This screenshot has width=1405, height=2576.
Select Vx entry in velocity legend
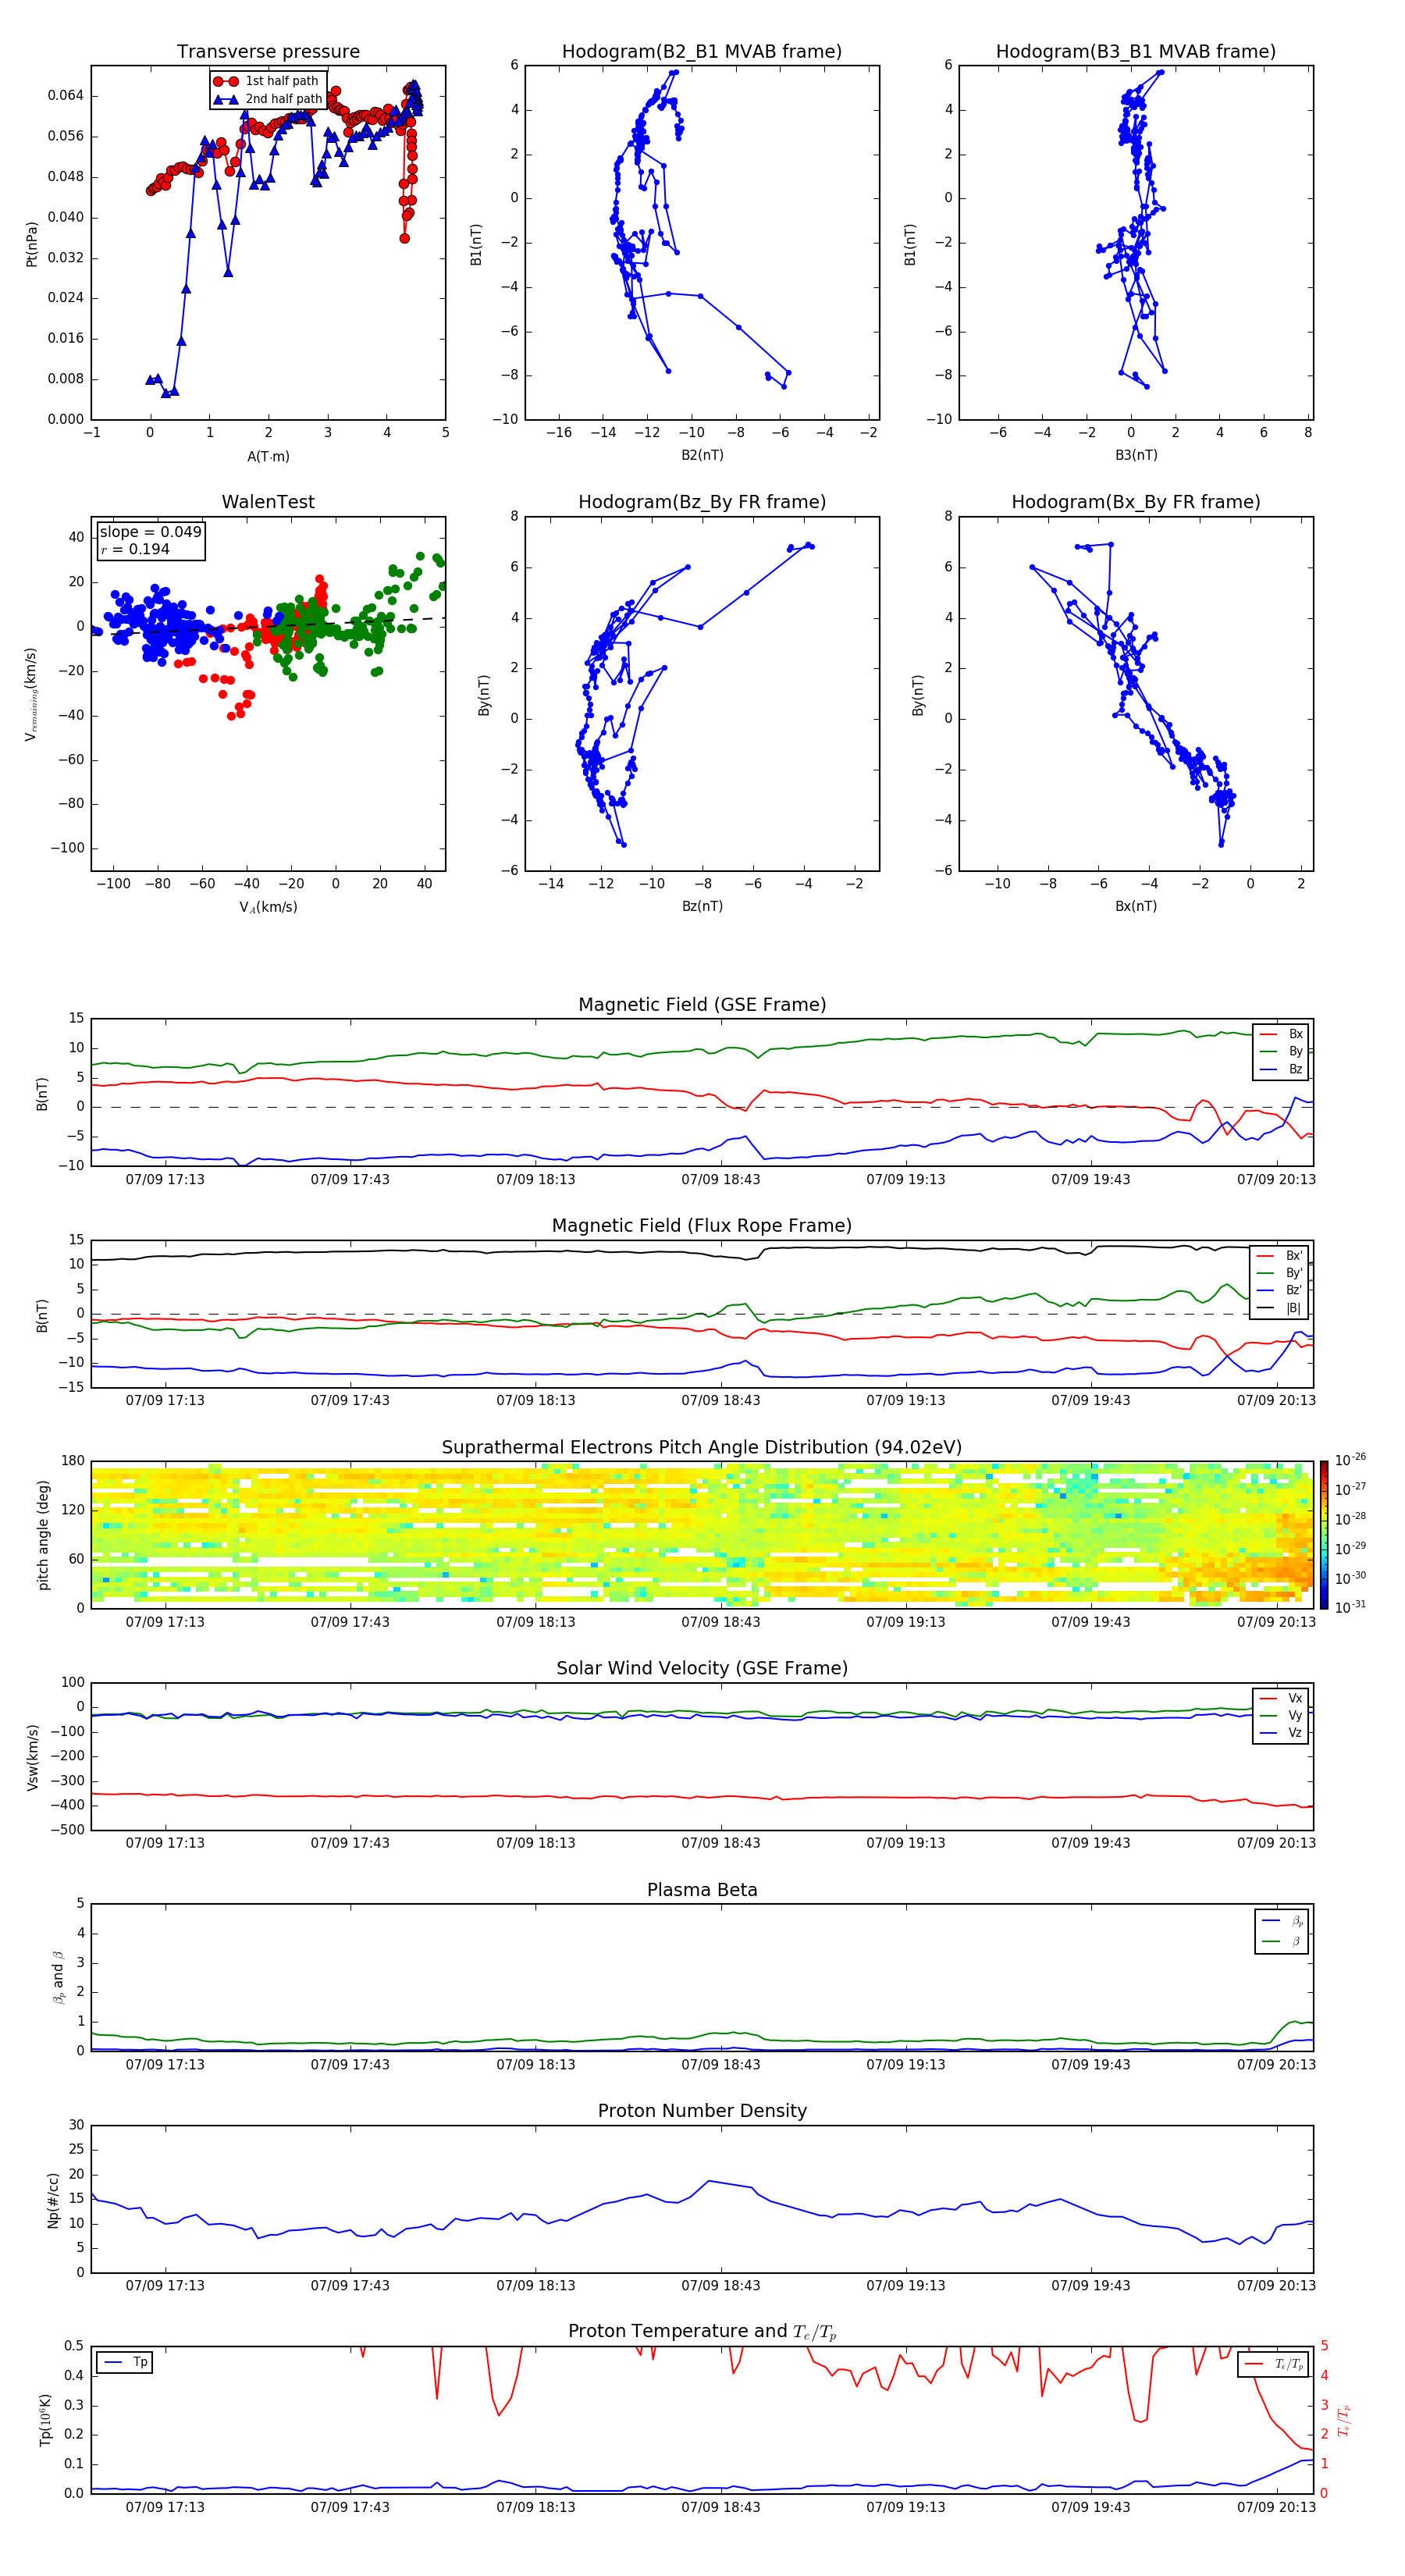(1282, 1699)
